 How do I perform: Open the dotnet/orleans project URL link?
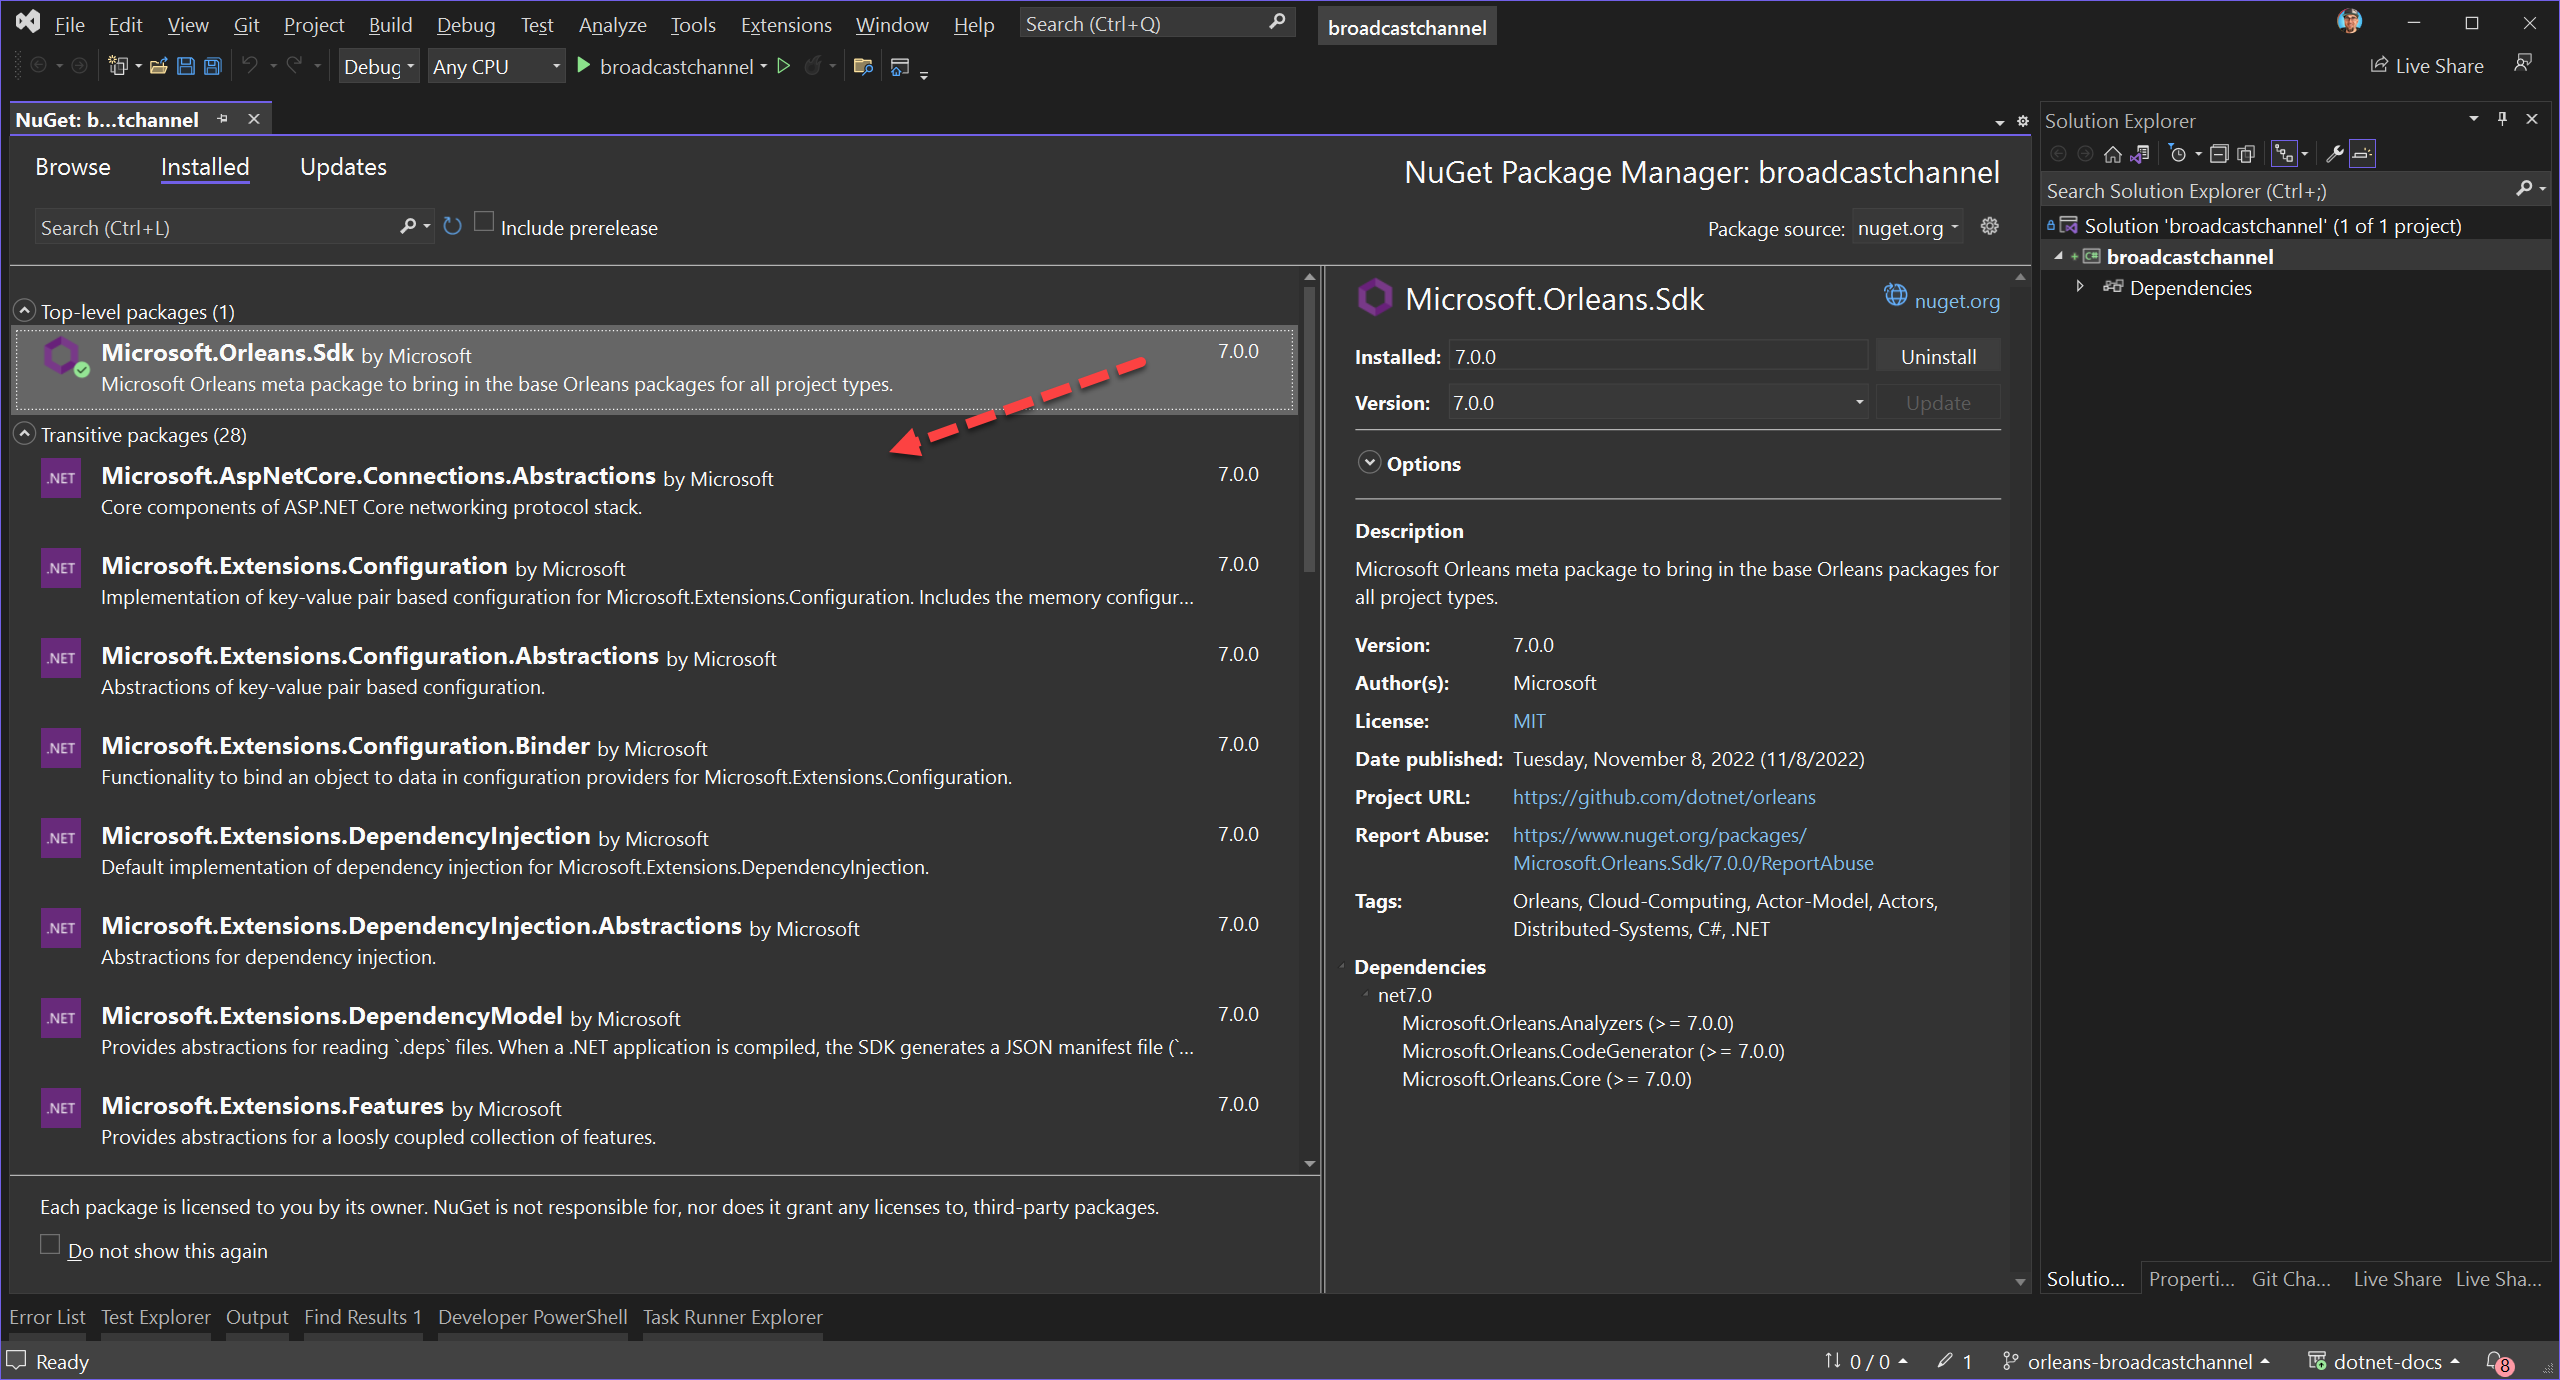coord(1663,797)
